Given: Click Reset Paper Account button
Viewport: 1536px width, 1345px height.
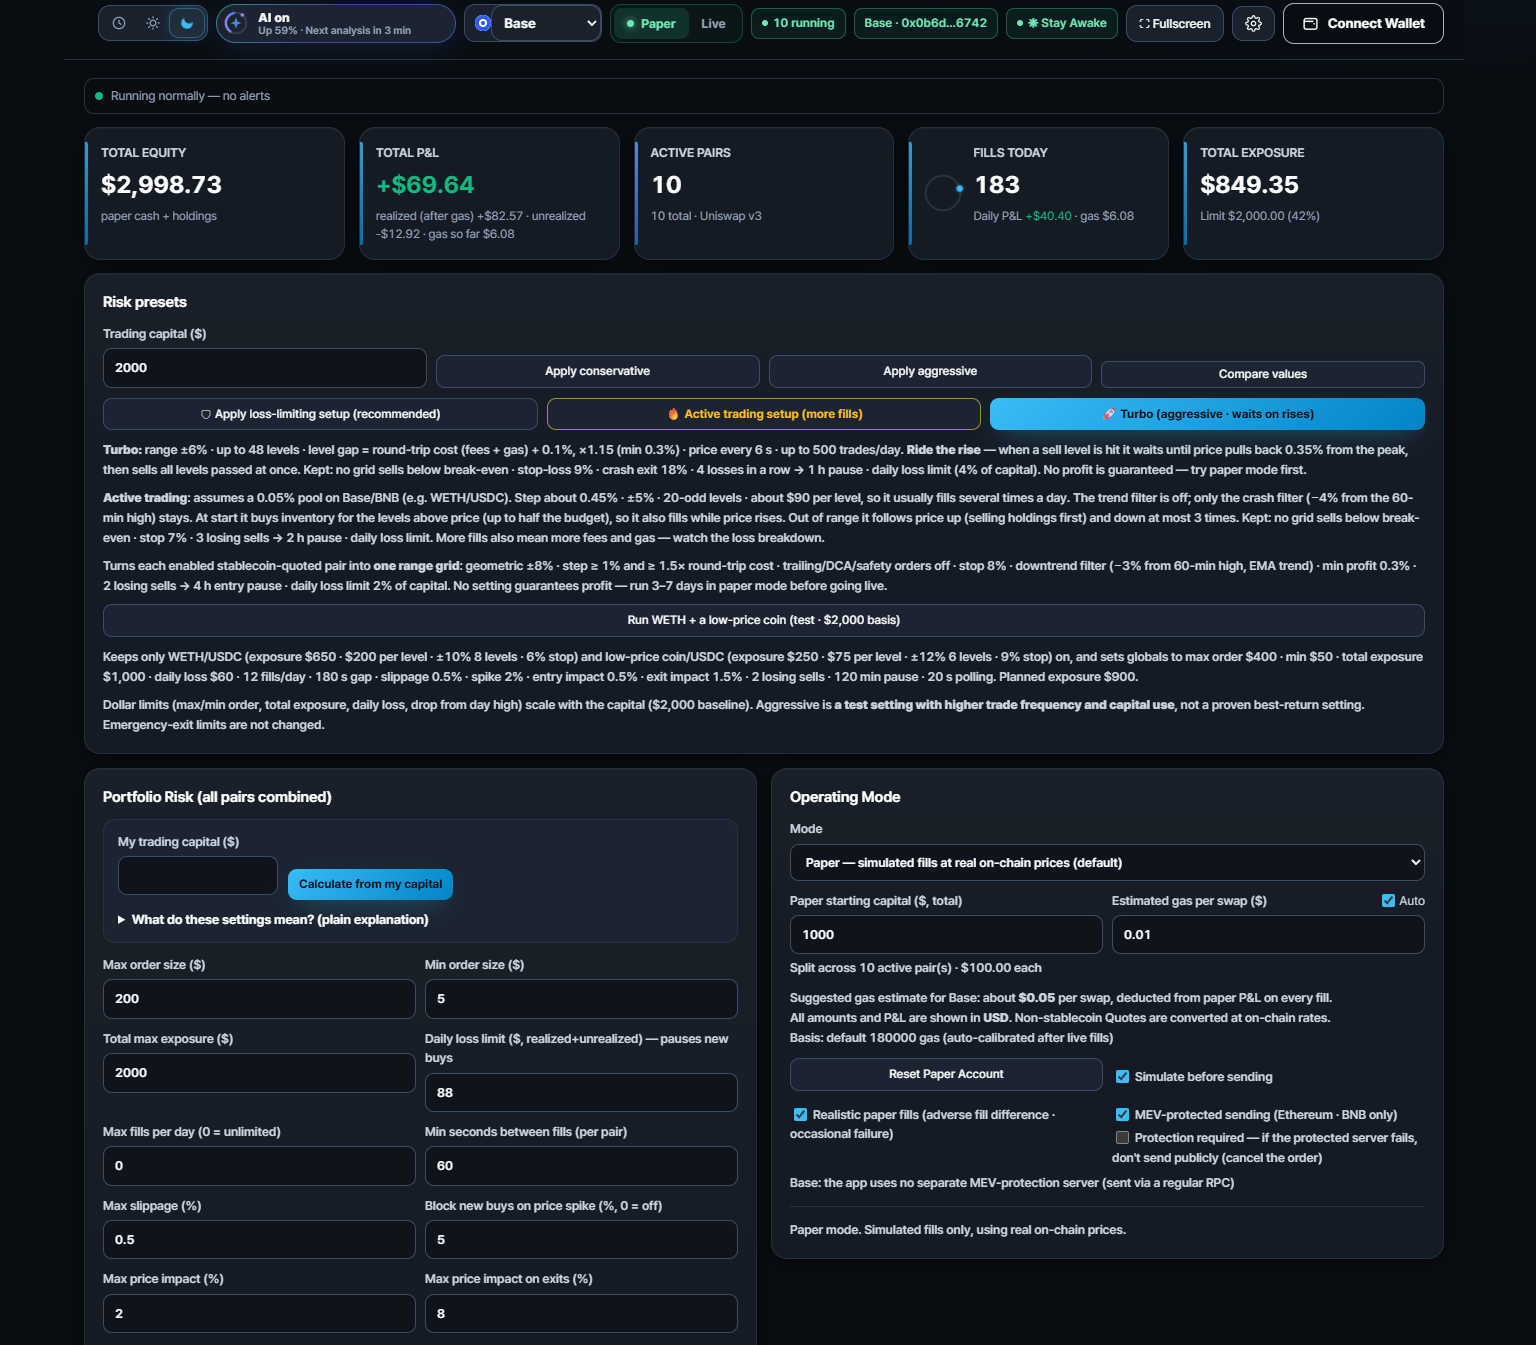Looking at the screenshot, I should pyautogui.click(x=946, y=1074).
